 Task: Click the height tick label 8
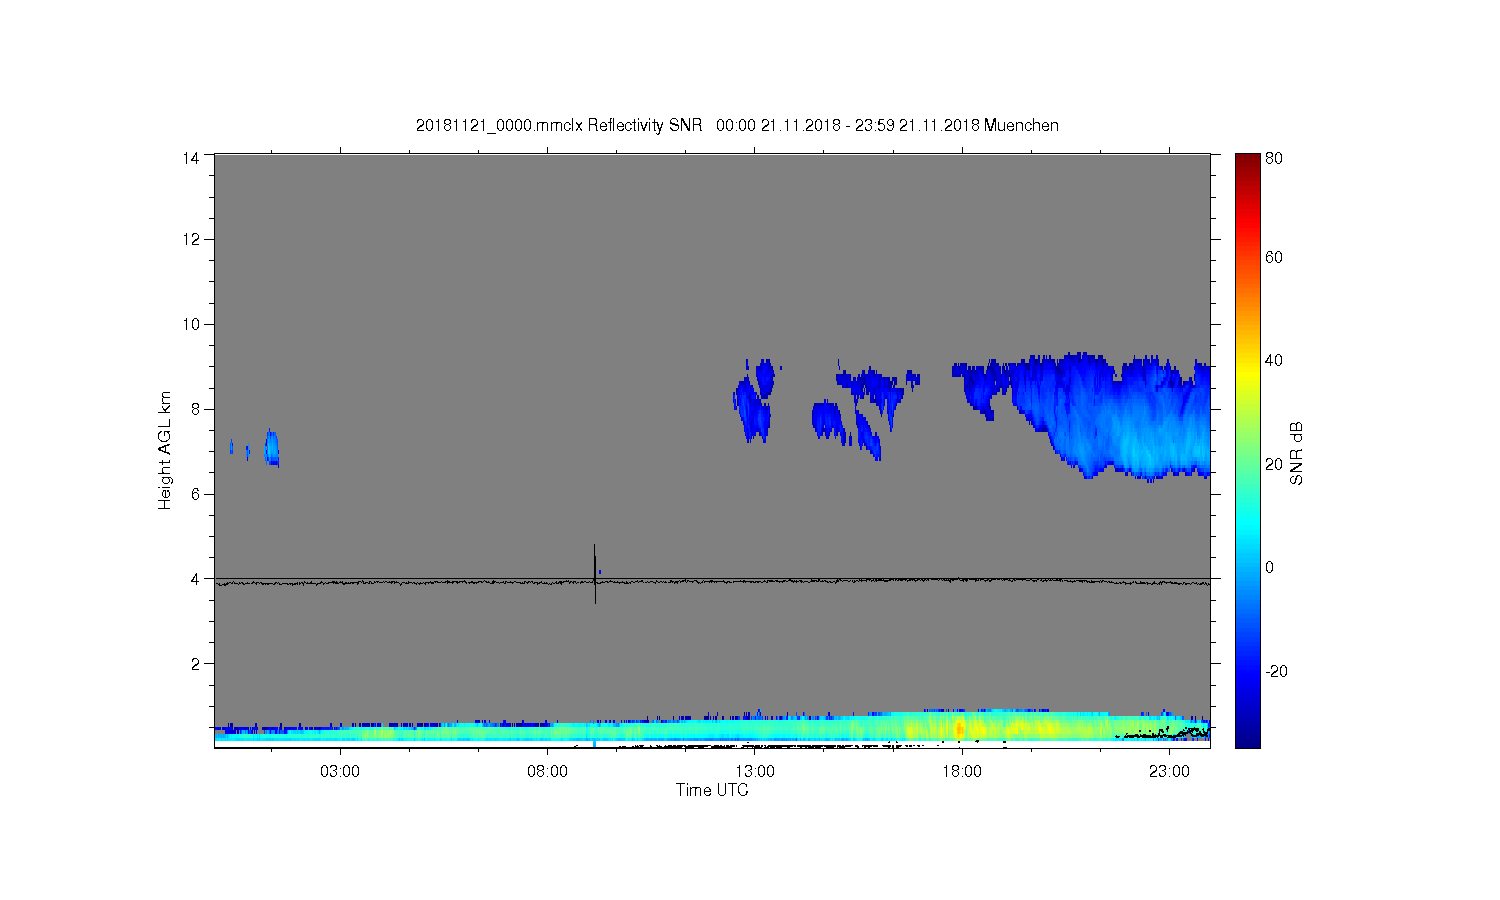(x=196, y=409)
